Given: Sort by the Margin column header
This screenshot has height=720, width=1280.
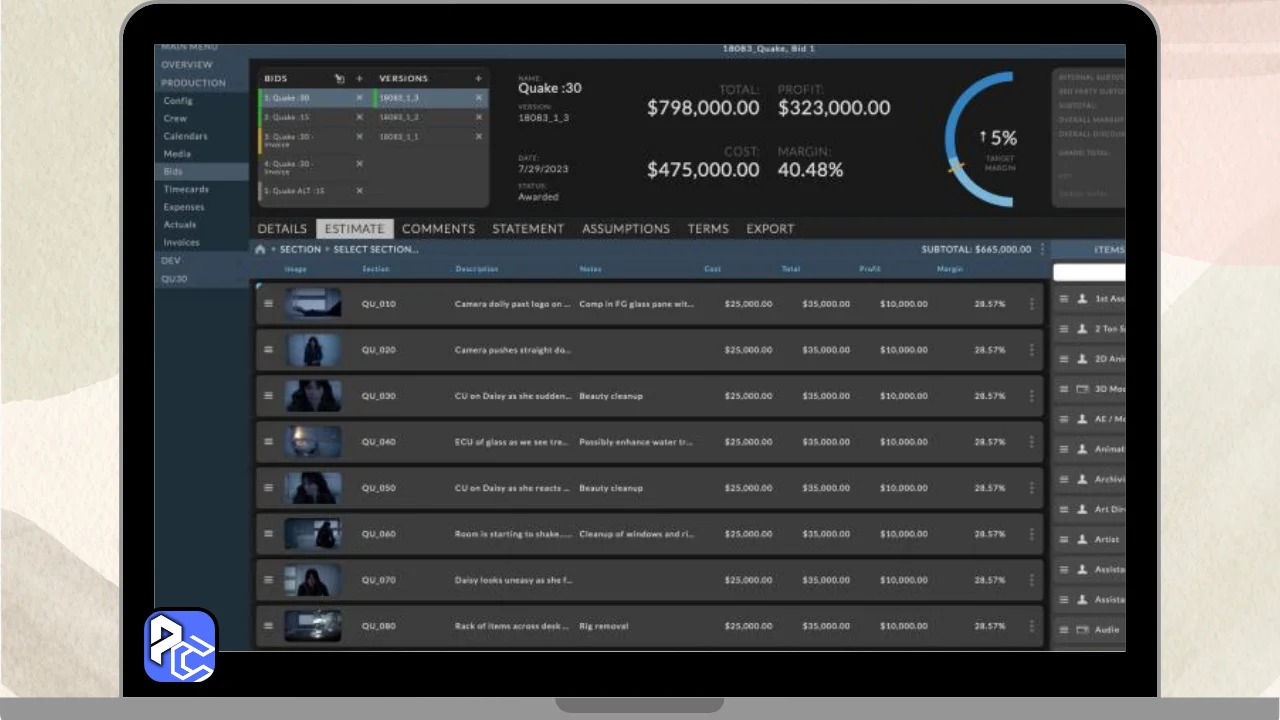Looking at the screenshot, I should tap(950, 269).
